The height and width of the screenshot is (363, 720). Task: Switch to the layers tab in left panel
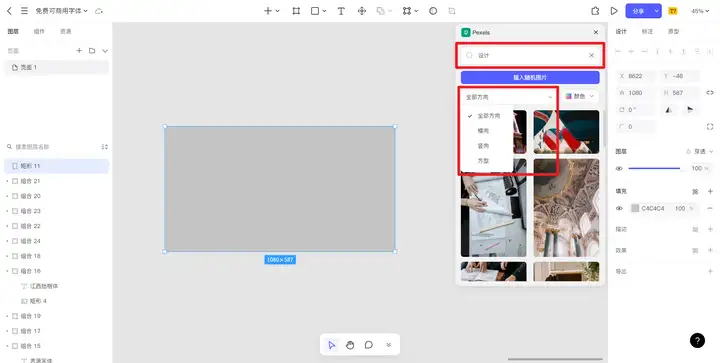point(13,31)
